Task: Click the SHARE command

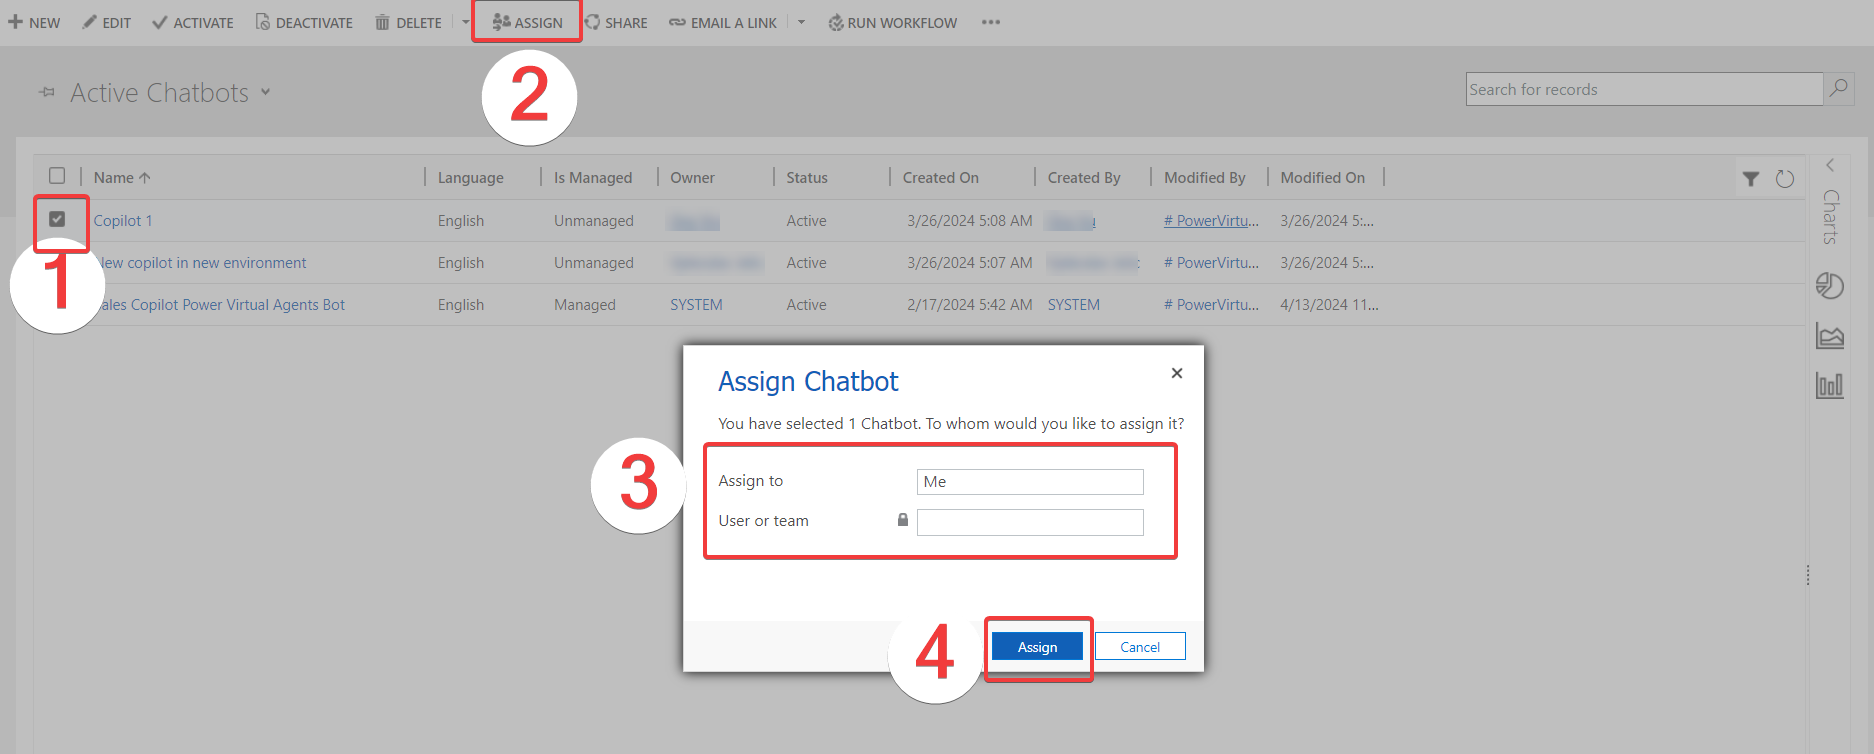Action: [x=616, y=22]
